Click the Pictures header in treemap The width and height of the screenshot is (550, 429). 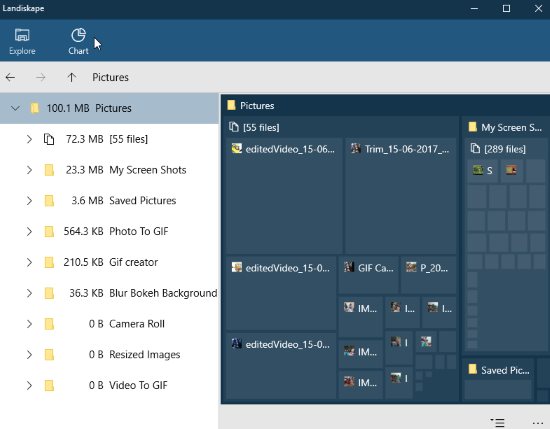coord(385,106)
